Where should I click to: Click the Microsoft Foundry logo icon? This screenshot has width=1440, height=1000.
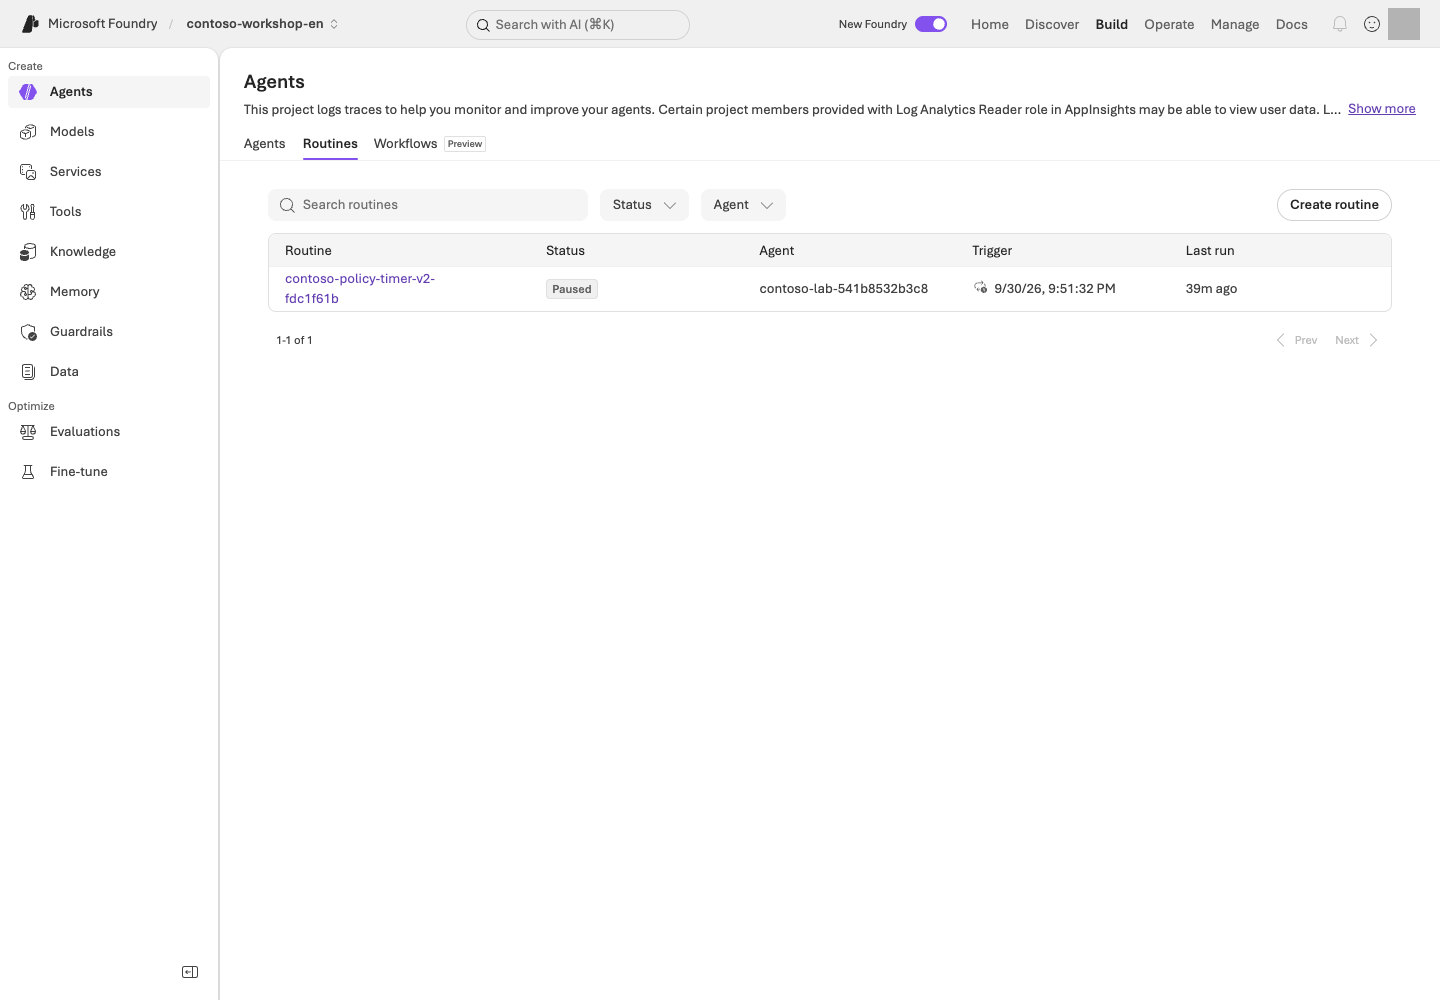pyautogui.click(x=30, y=24)
